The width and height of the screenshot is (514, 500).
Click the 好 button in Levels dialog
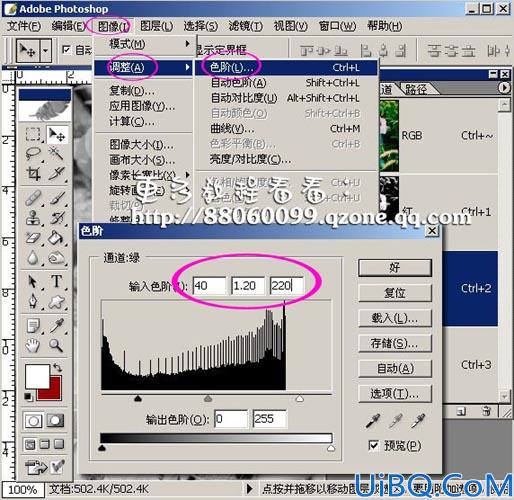point(395,268)
